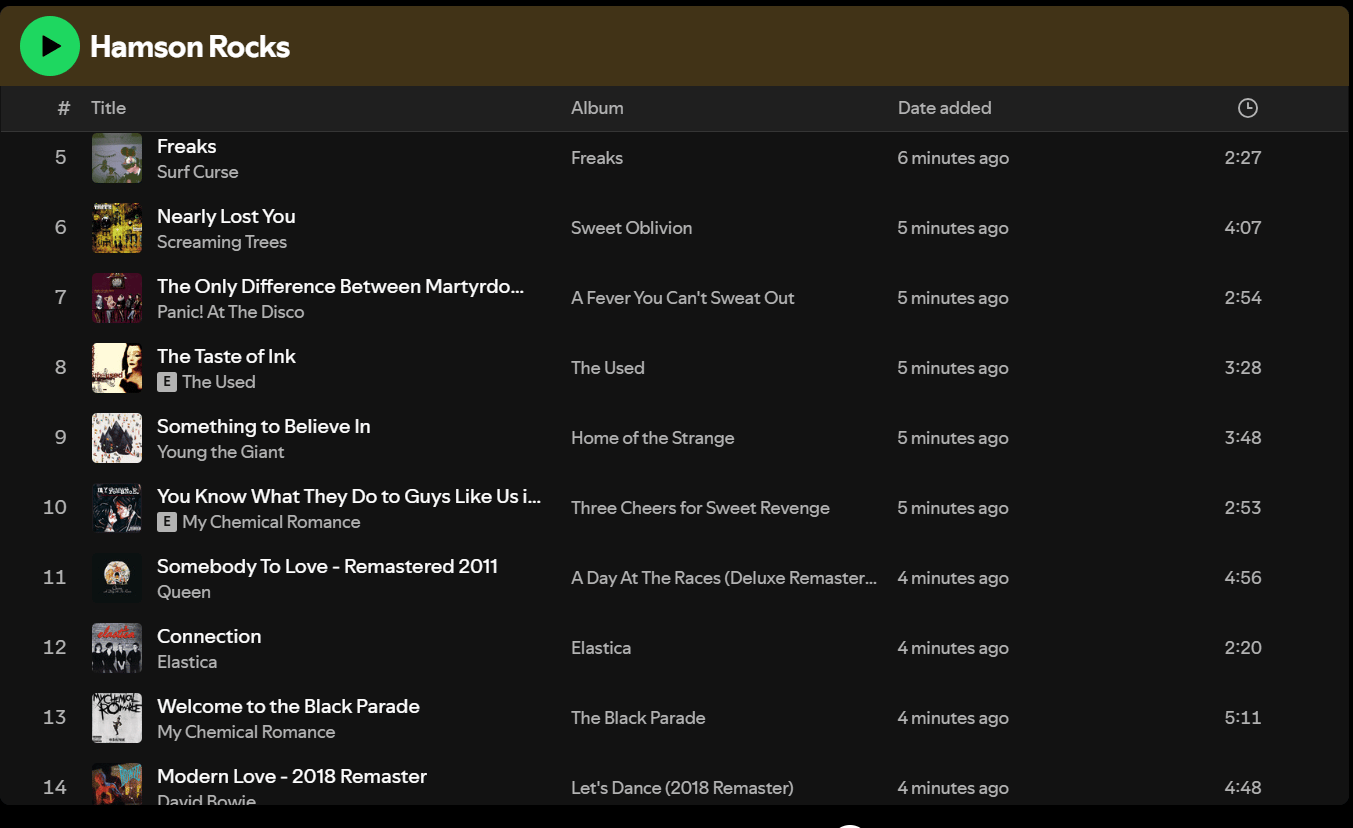Image resolution: width=1353 pixels, height=828 pixels.
Task: Open My Chemical Romance artist on track 13
Action: [x=246, y=732]
